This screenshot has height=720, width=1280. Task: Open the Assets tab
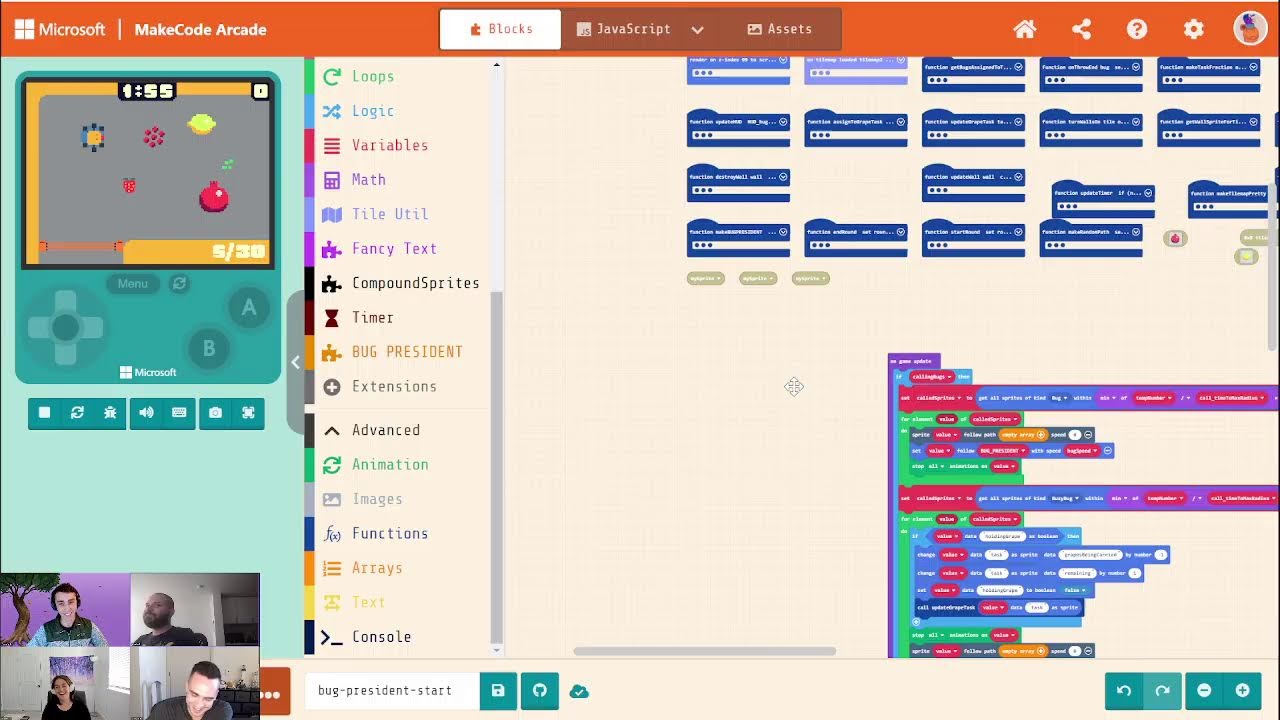point(780,29)
